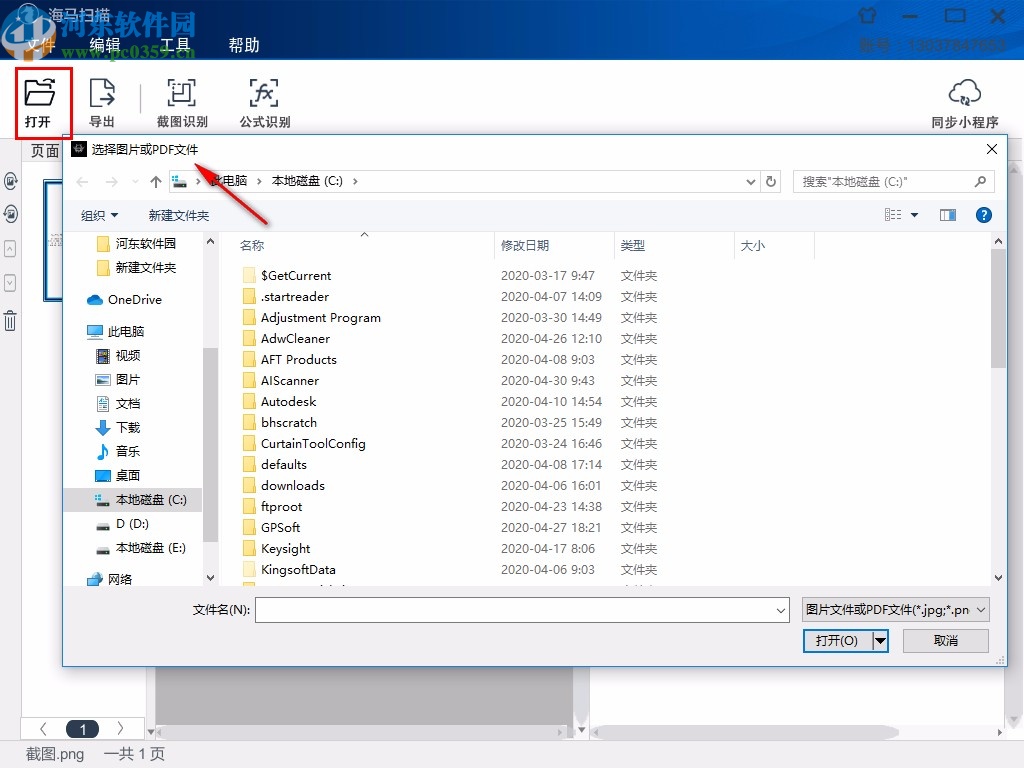Select D (D:) drive in sidebar
The width and height of the screenshot is (1024, 768).
tap(122, 524)
